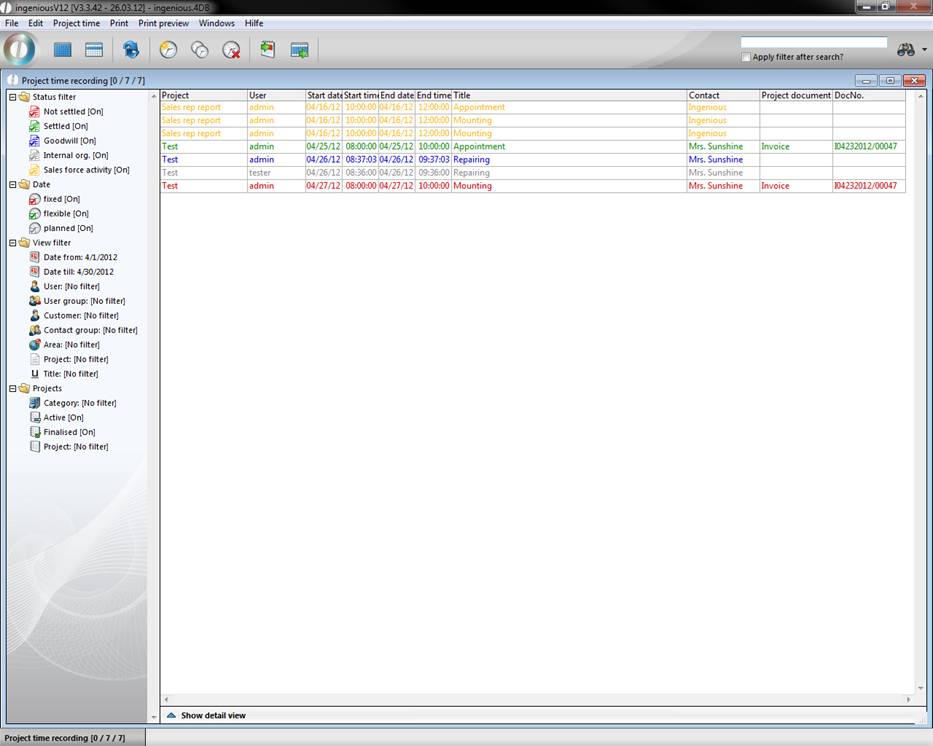The height and width of the screenshot is (746, 933).
Task: Click the yellow clock toolbar icon
Action: pyautogui.click(x=168, y=49)
